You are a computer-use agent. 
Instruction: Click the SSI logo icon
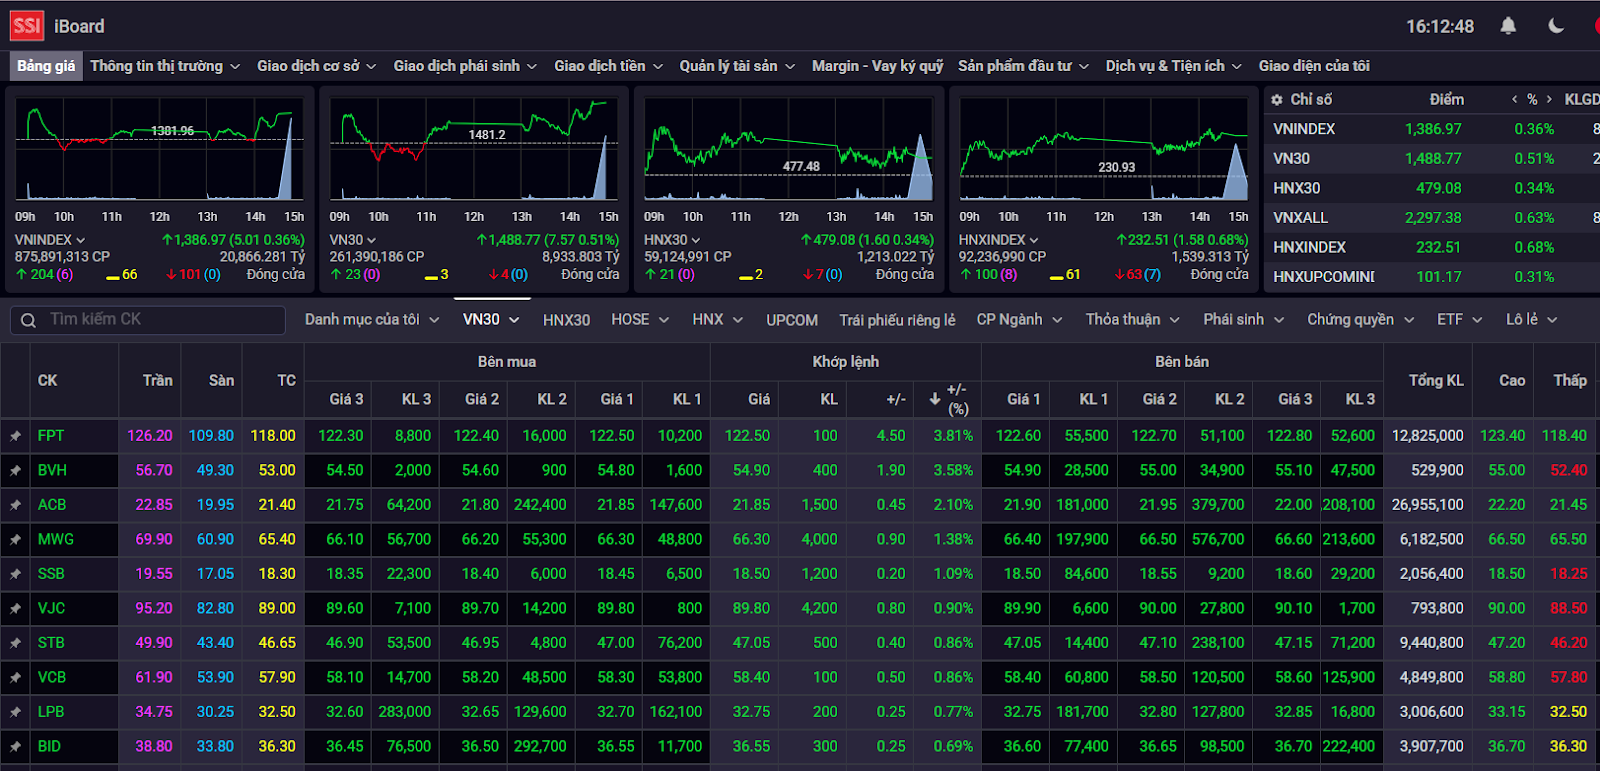point(27,26)
